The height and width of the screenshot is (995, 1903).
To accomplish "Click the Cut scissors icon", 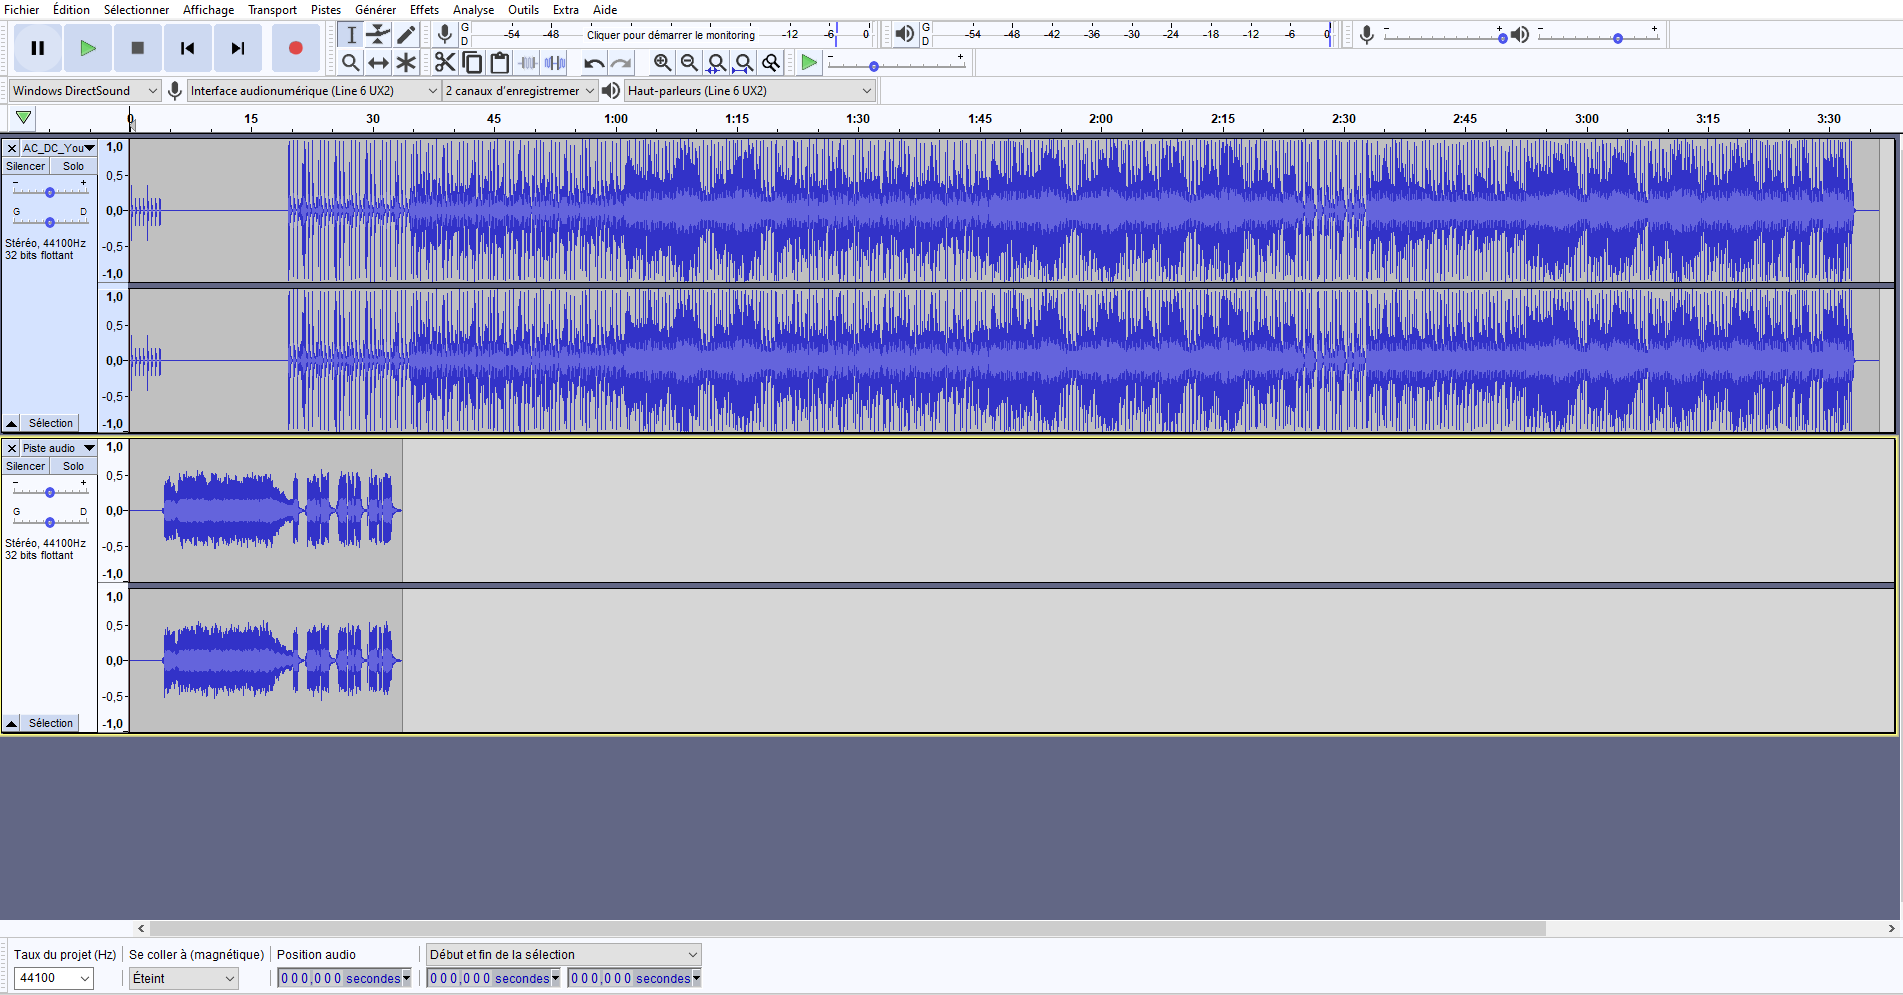I will [x=444, y=63].
